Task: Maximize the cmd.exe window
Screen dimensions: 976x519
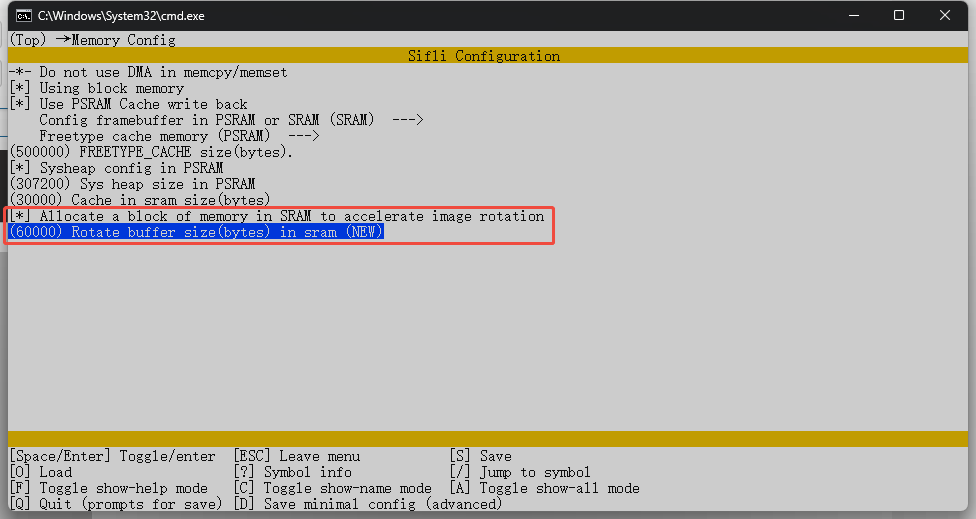Action: coord(899,15)
